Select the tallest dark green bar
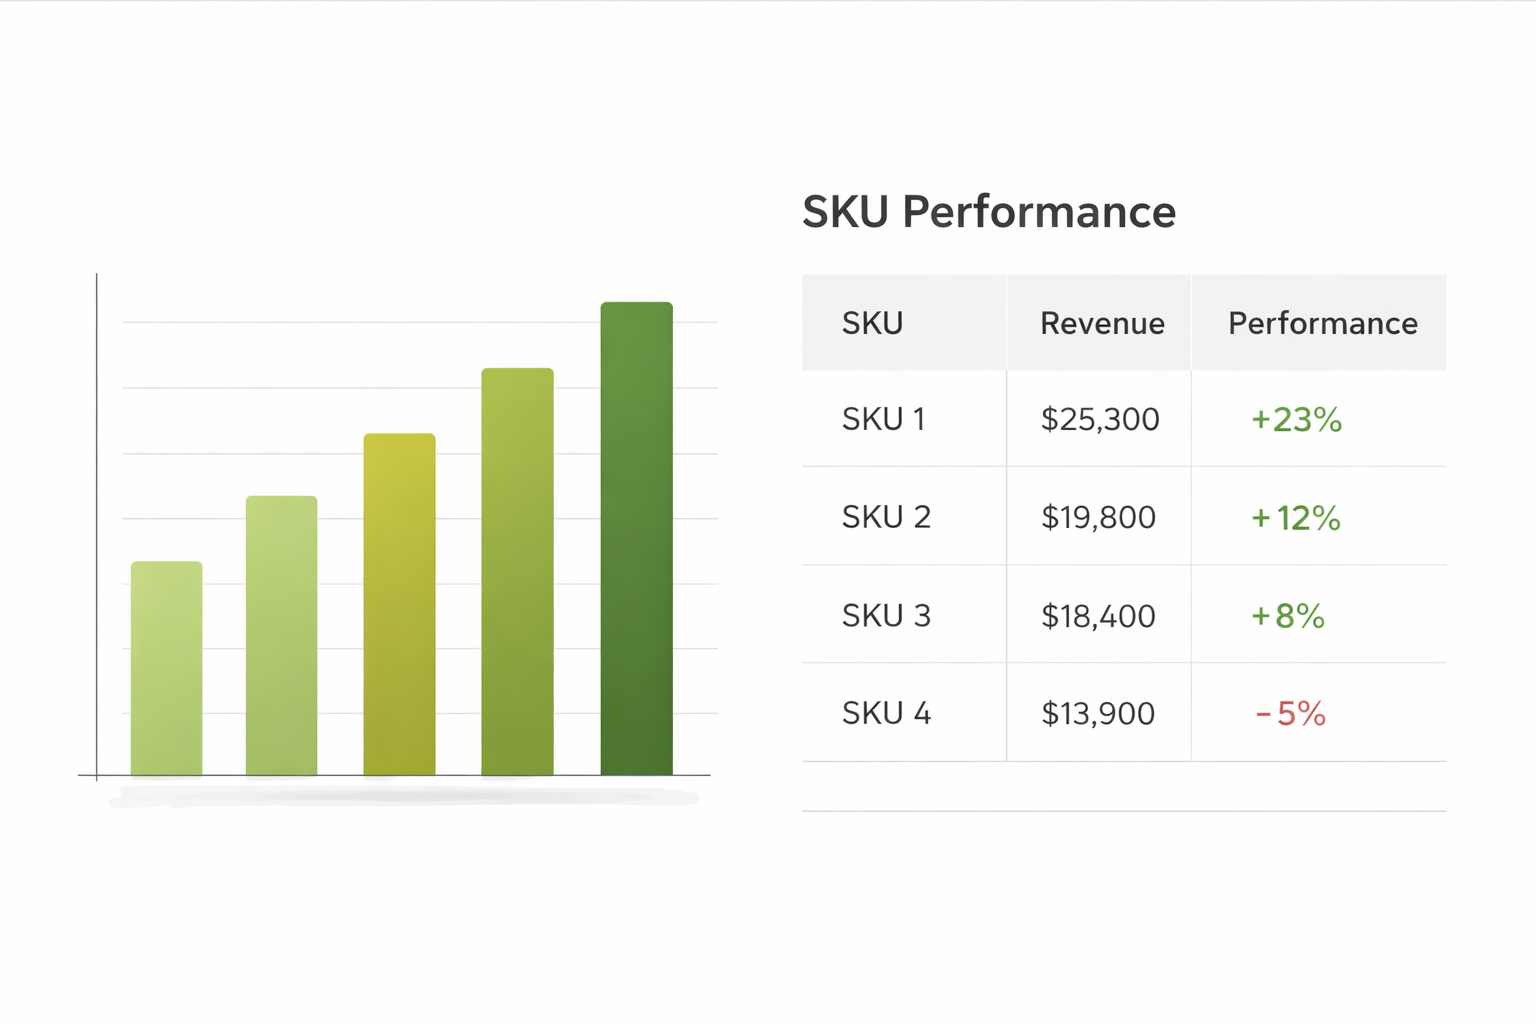Viewport: 1536px width, 1024px height. 636,538
